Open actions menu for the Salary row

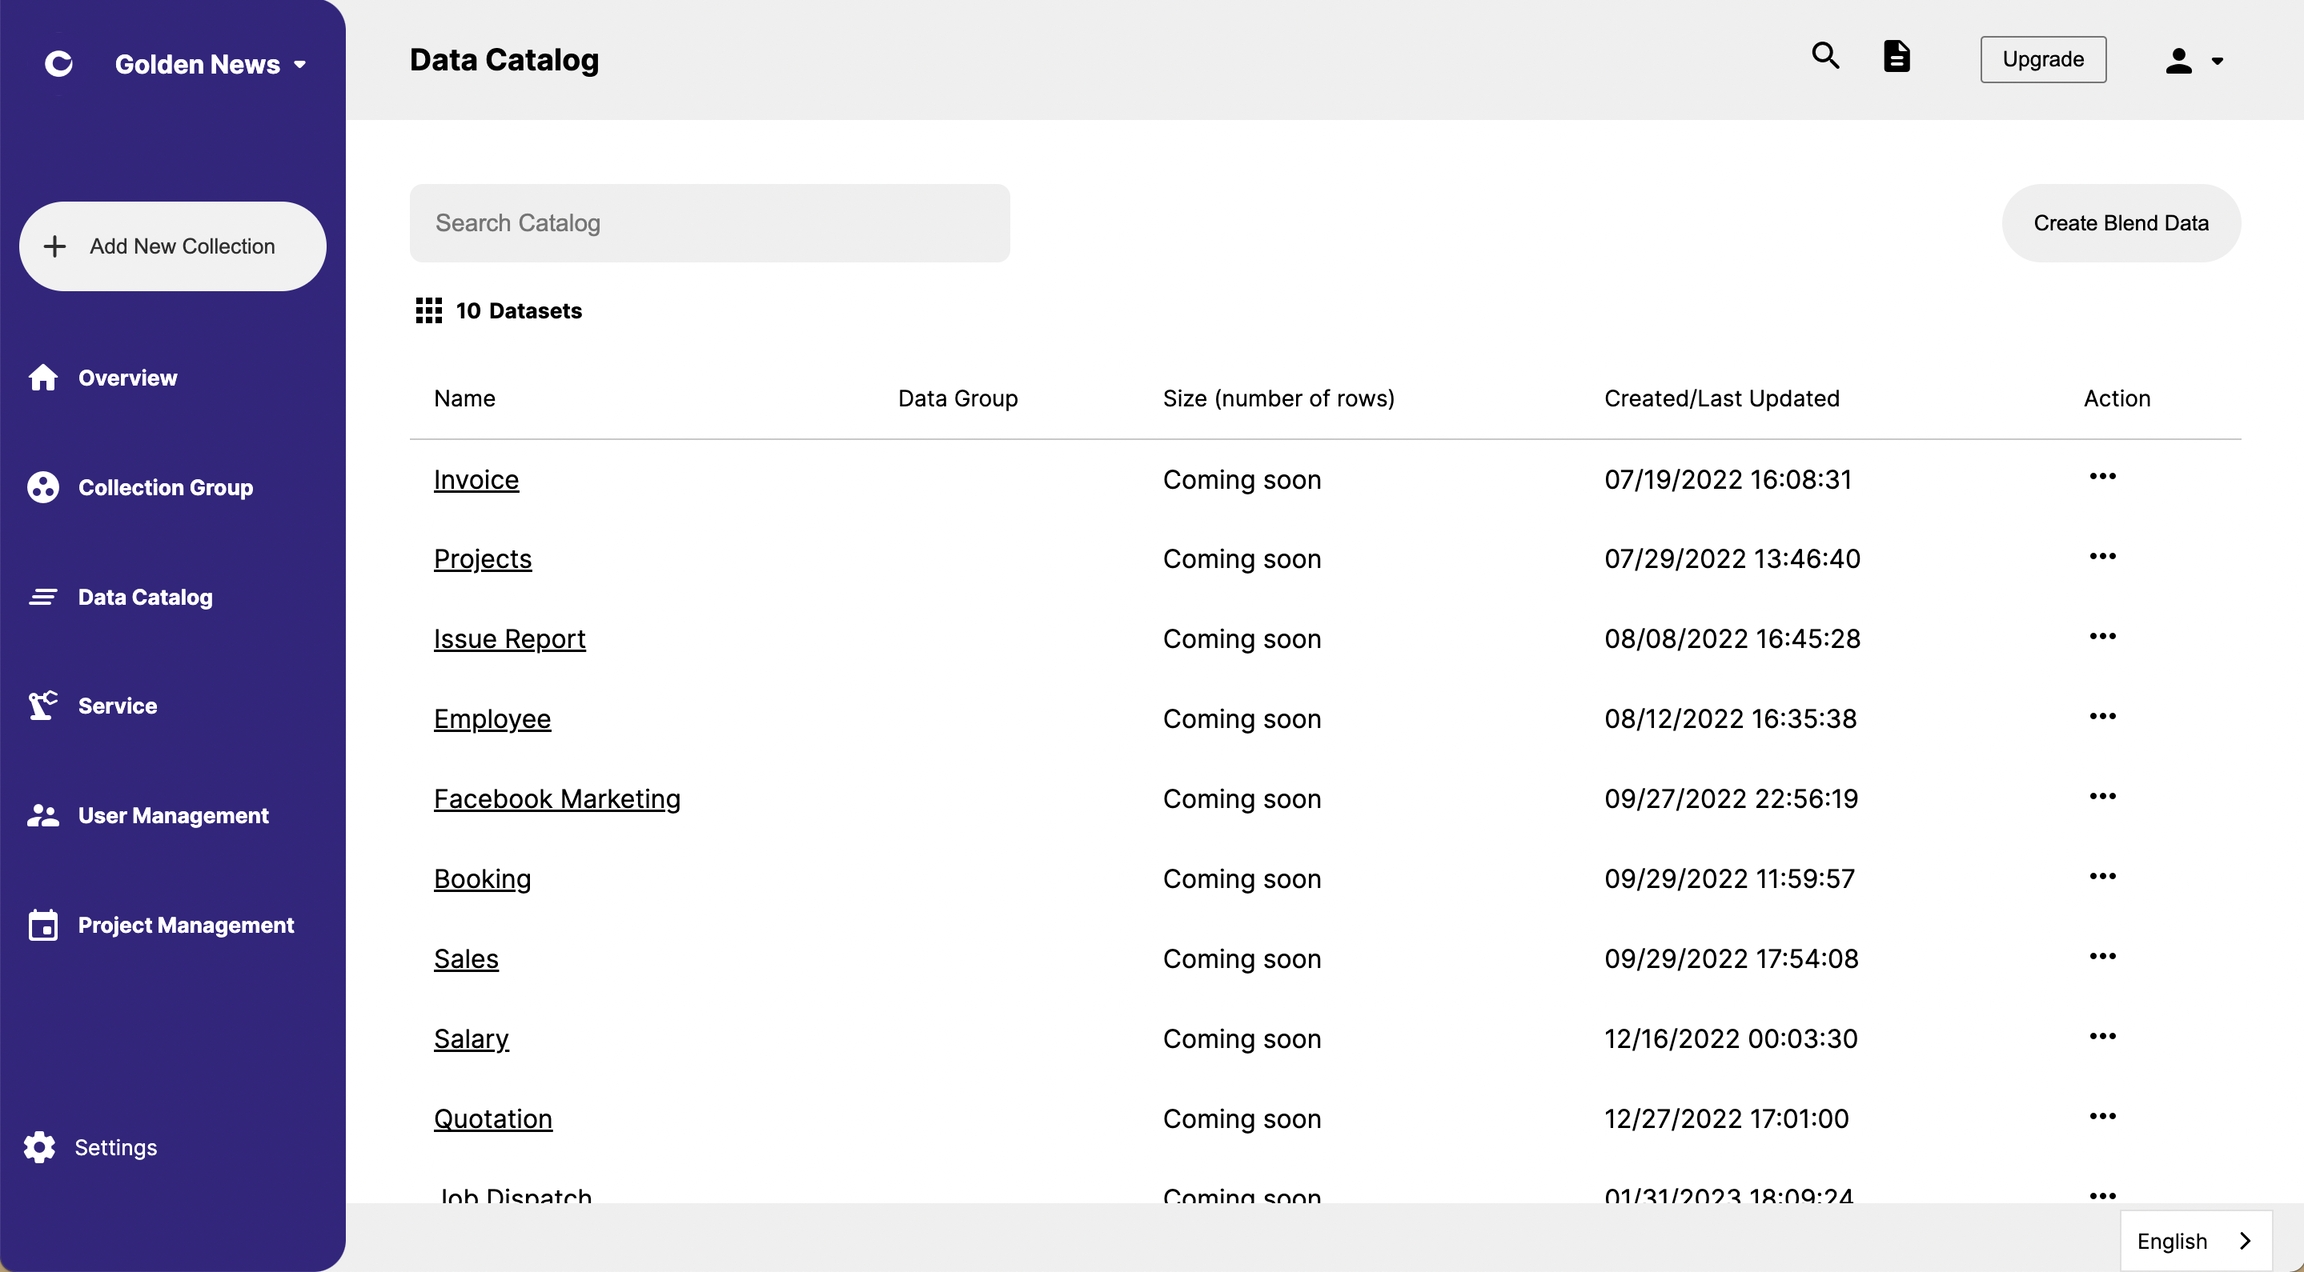tap(2103, 1036)
